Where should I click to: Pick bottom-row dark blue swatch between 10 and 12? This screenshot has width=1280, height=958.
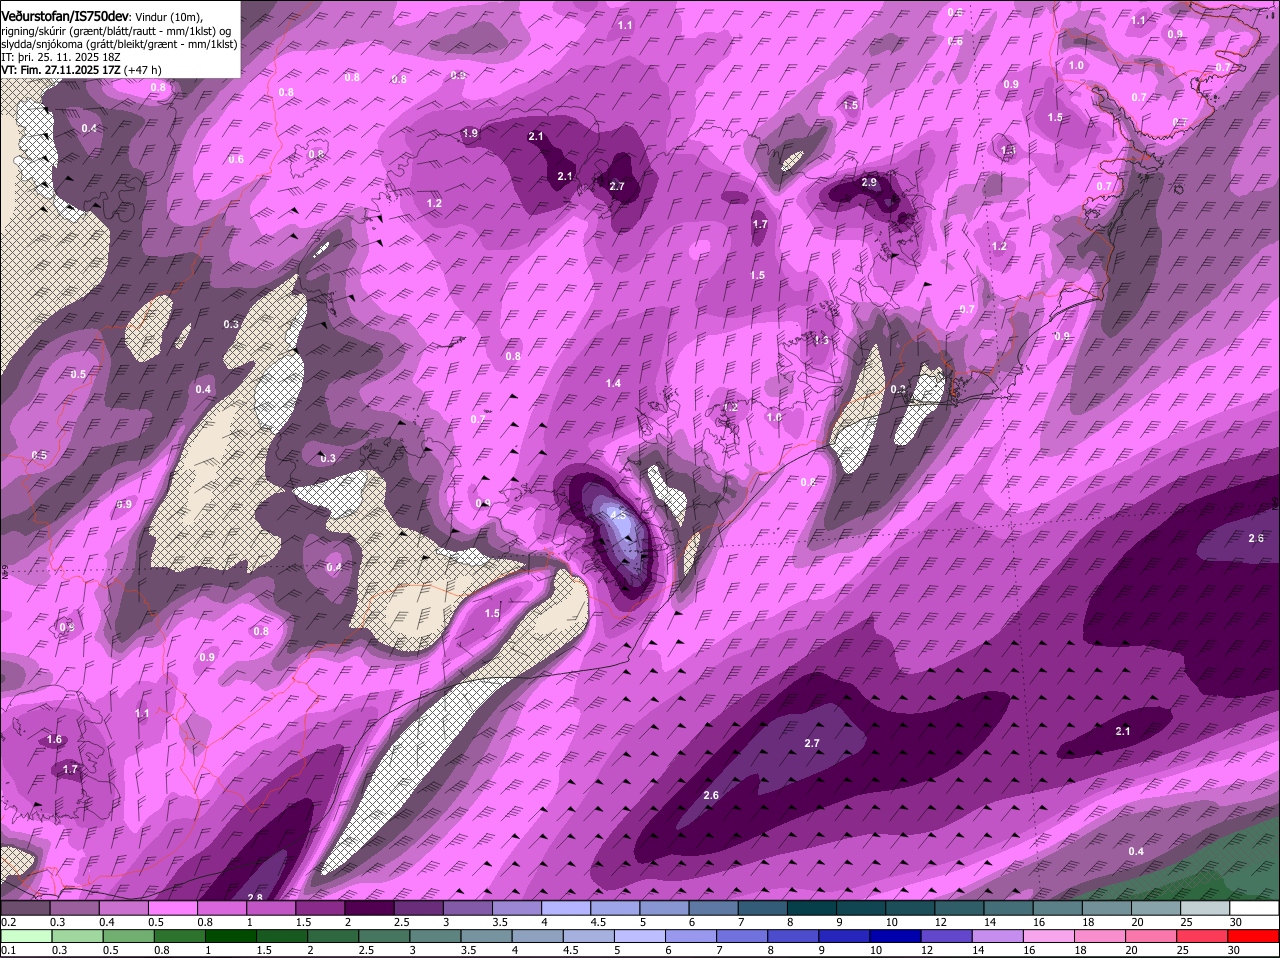click(898, 936)
